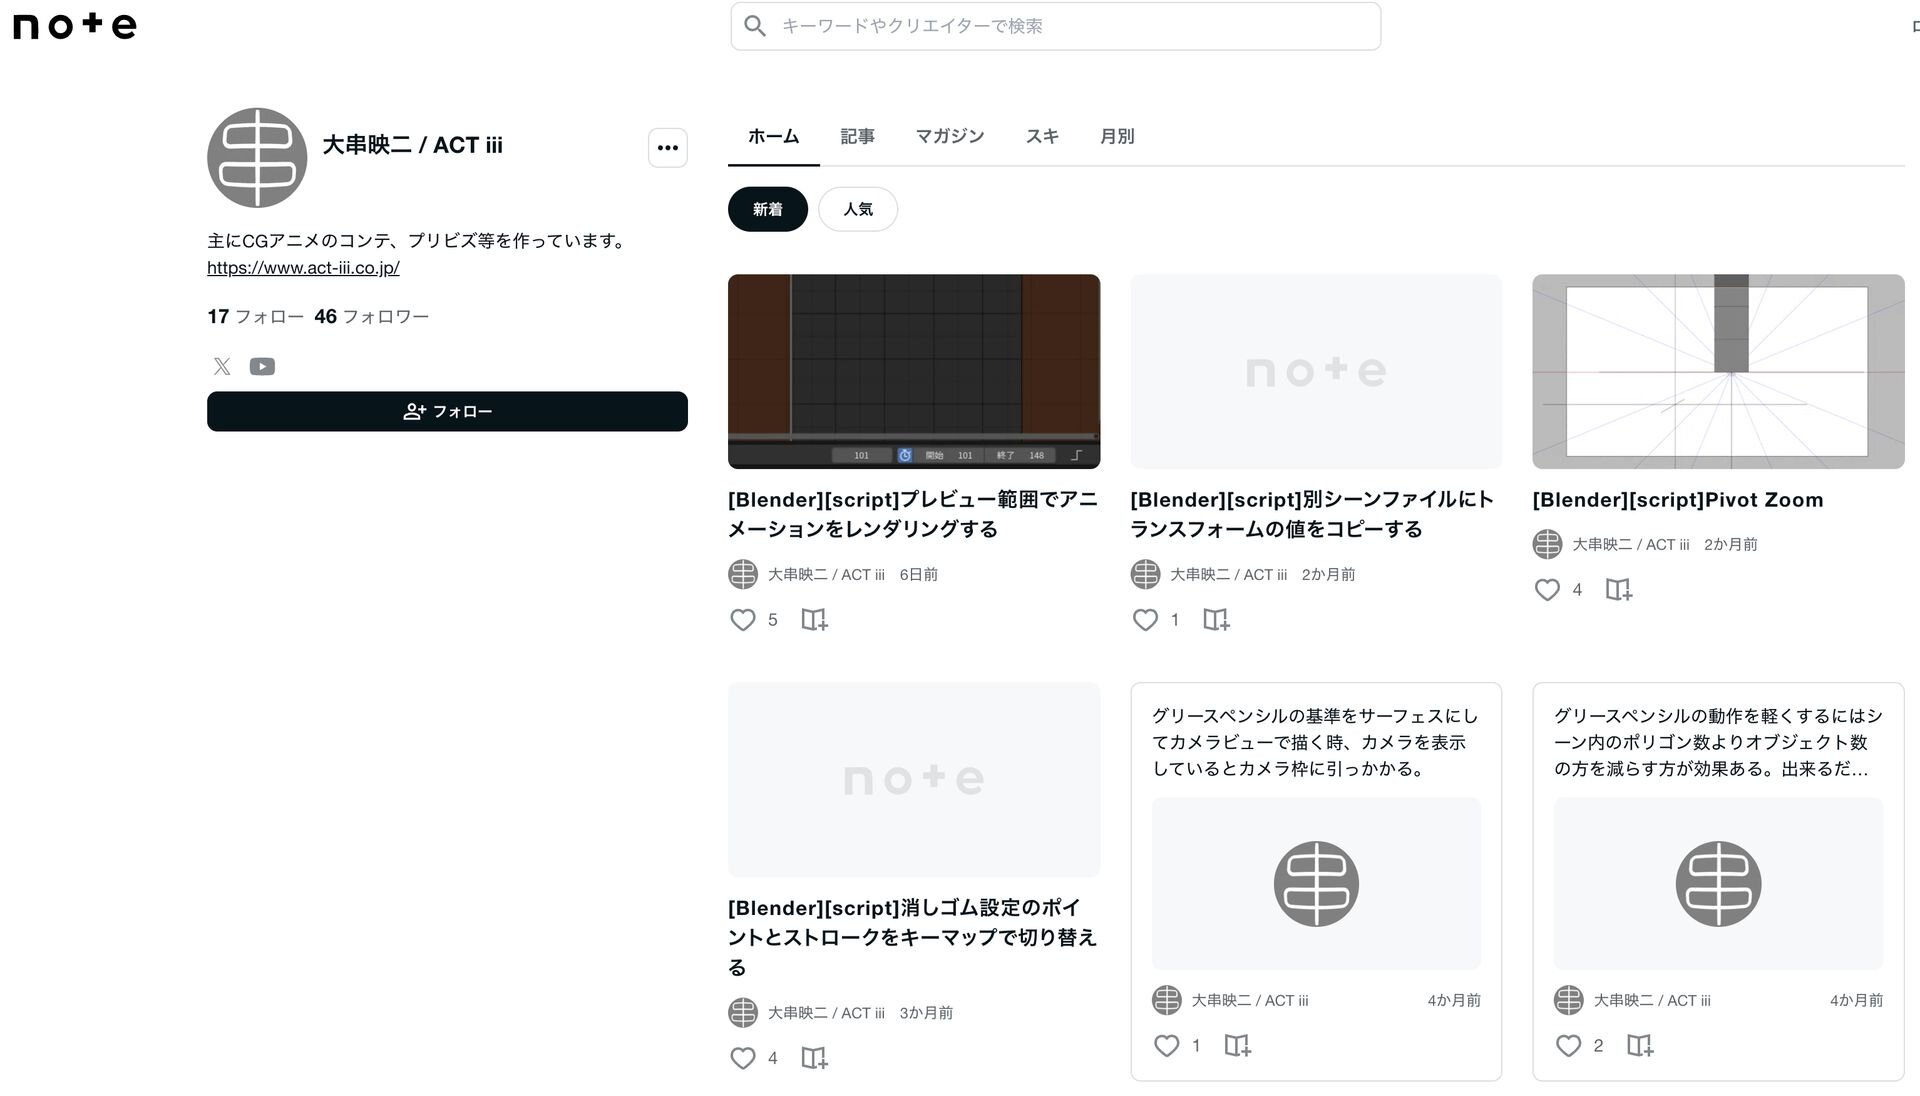Save the eraser settings article to magazine
1920x1096 pixels.
tap(814, 1058)
